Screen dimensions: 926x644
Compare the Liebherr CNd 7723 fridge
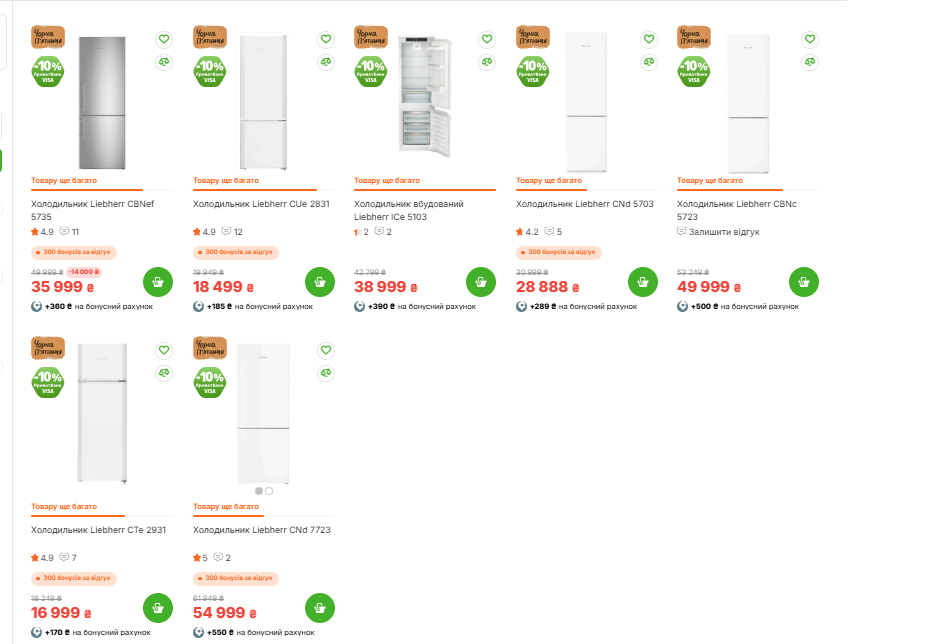coord(325,373)
